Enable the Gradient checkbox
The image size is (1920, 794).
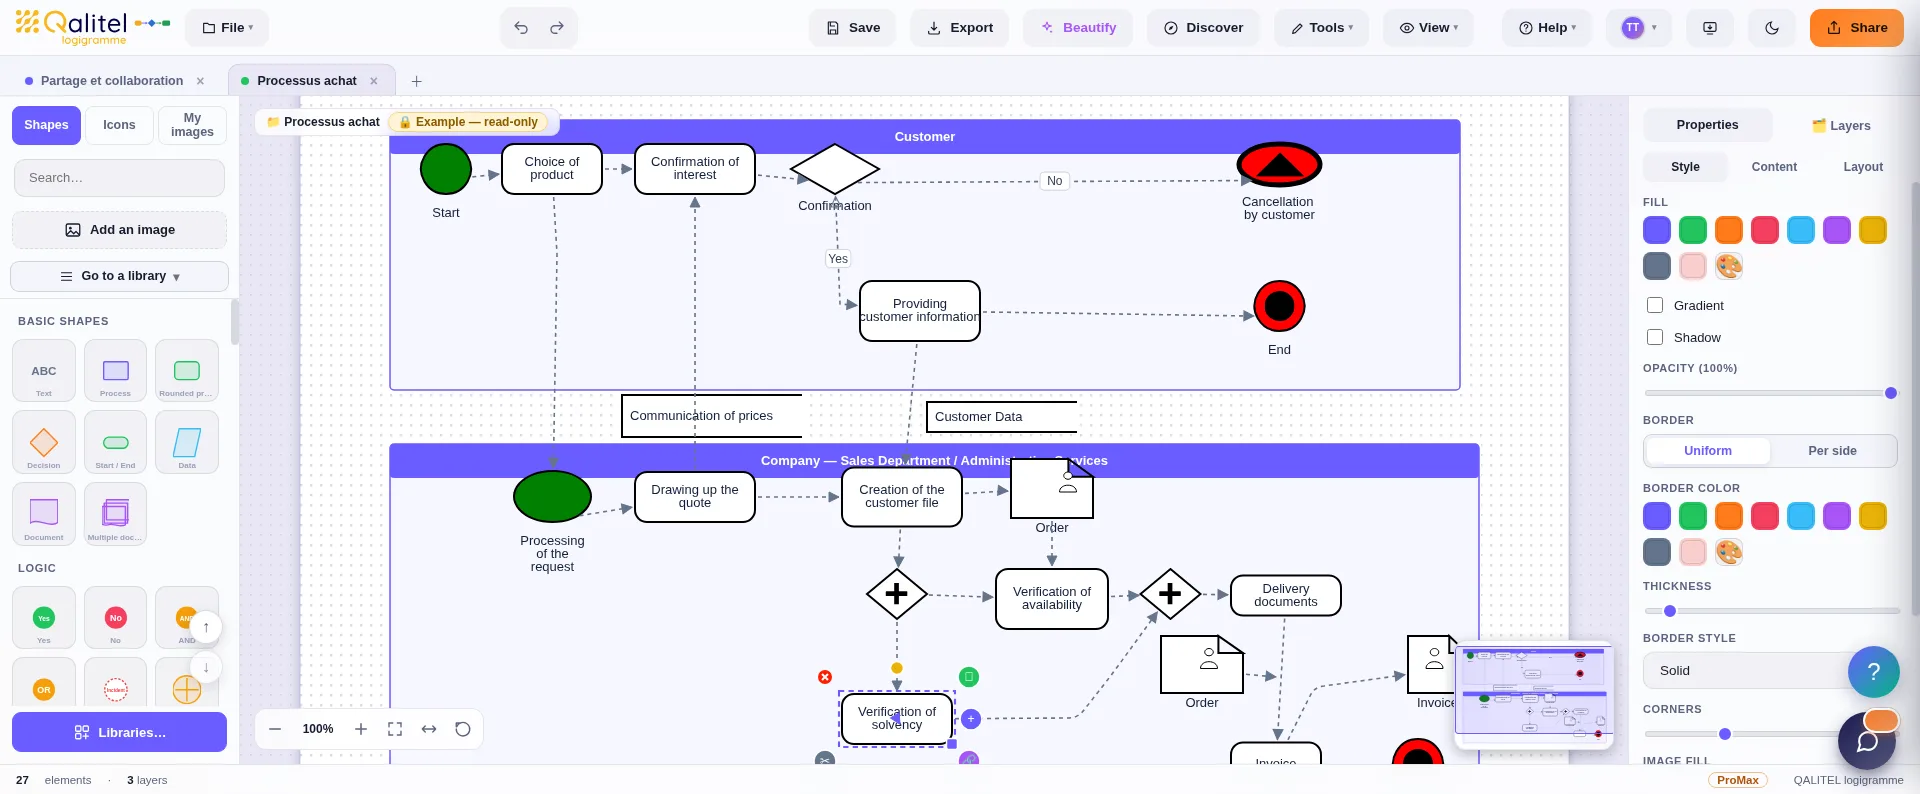[1655, 305]
